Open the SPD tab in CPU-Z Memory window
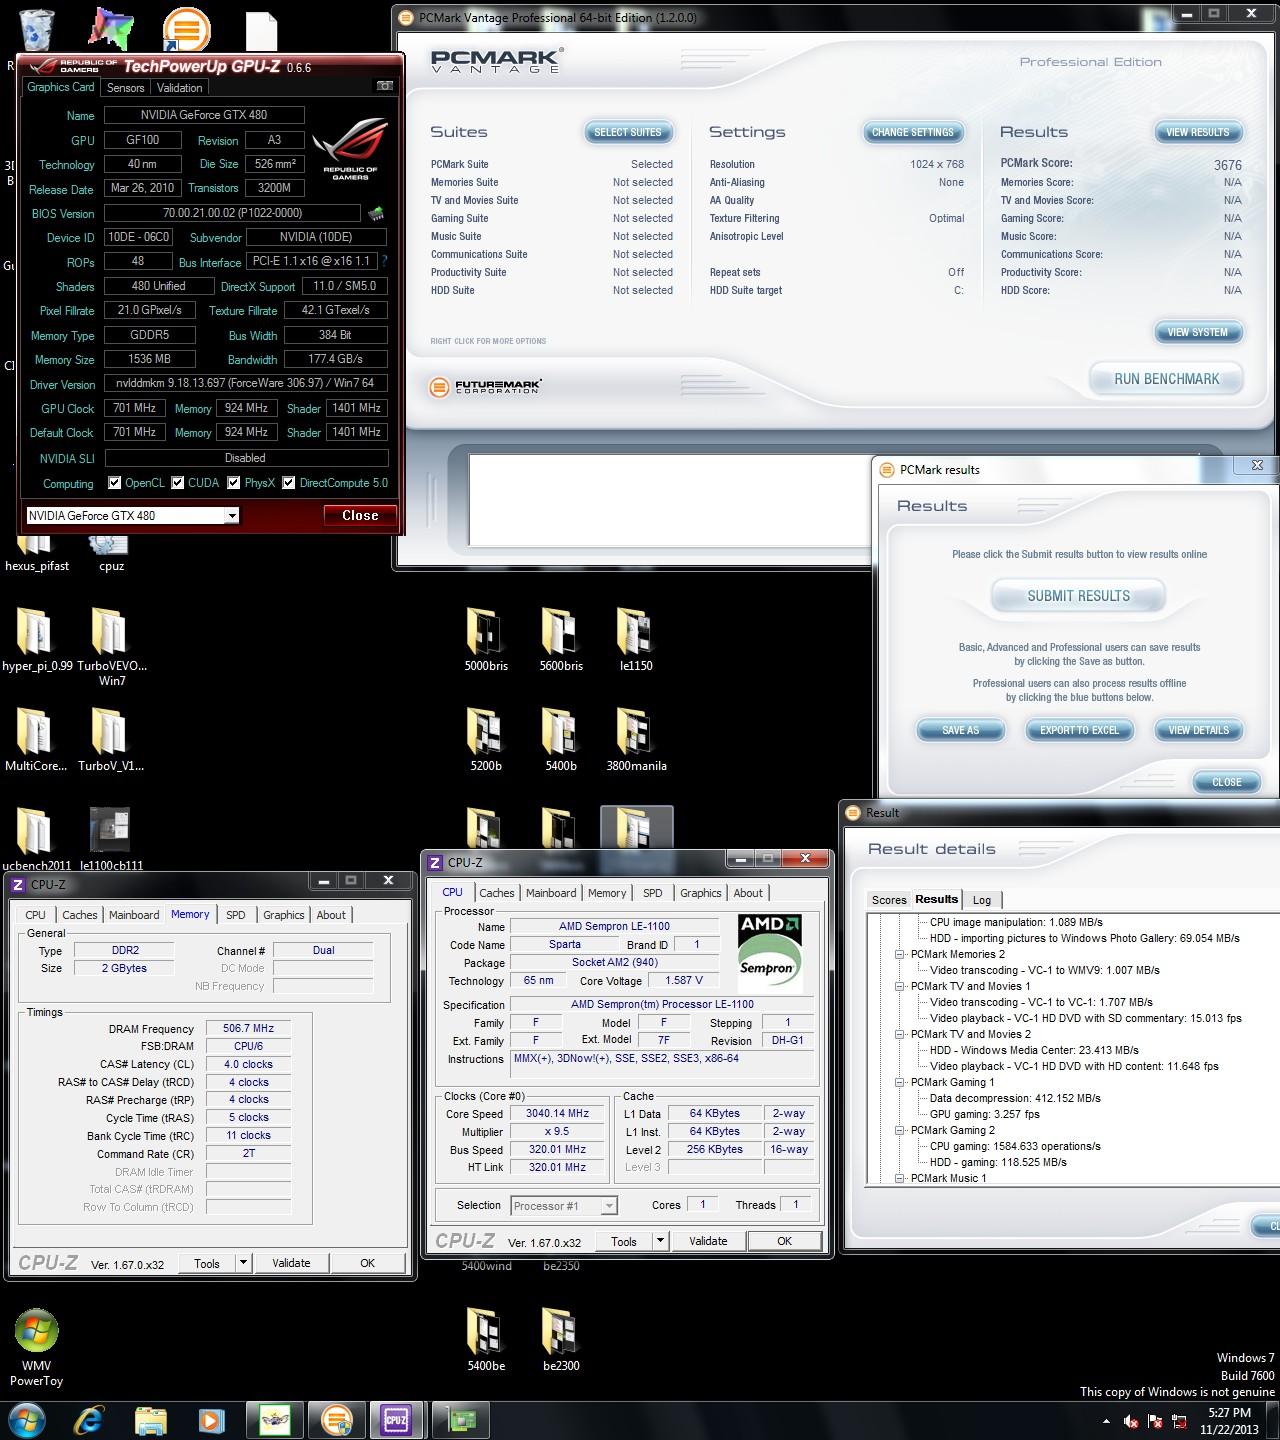1280x1440 pixels. pyautogui.click(x=236, y=915)
